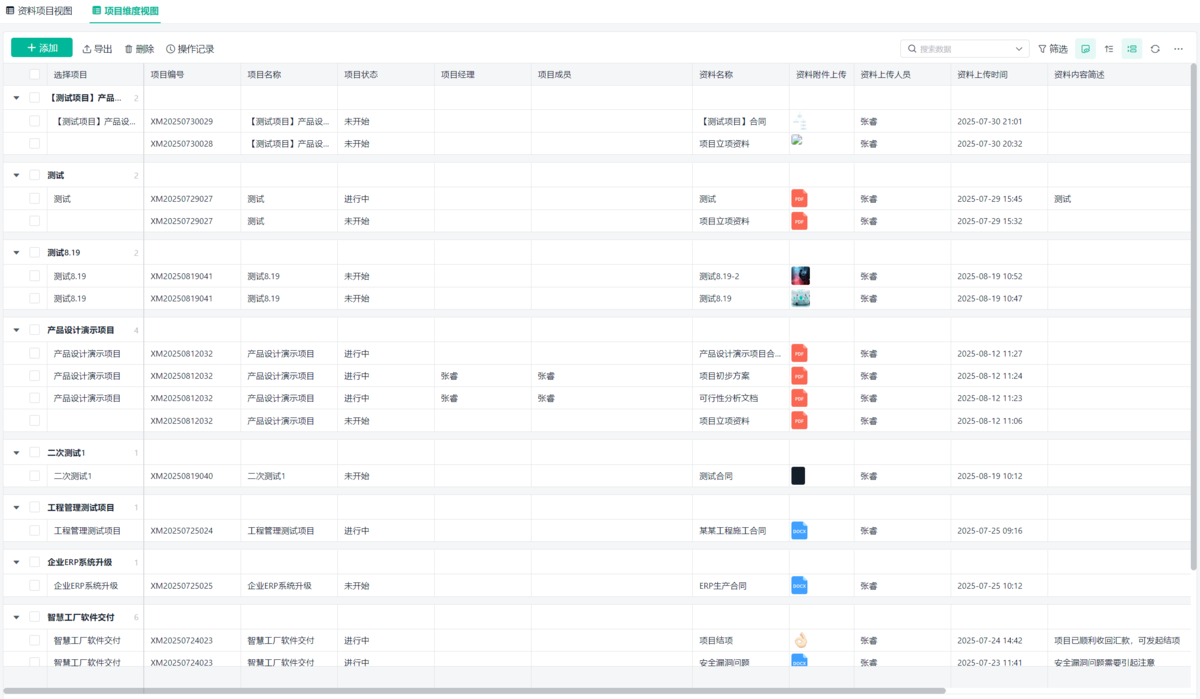The width and height of the screenshot is (1200, 699).
Task: Click 测试8.19-2 document name
Action: tap(719, 276)
